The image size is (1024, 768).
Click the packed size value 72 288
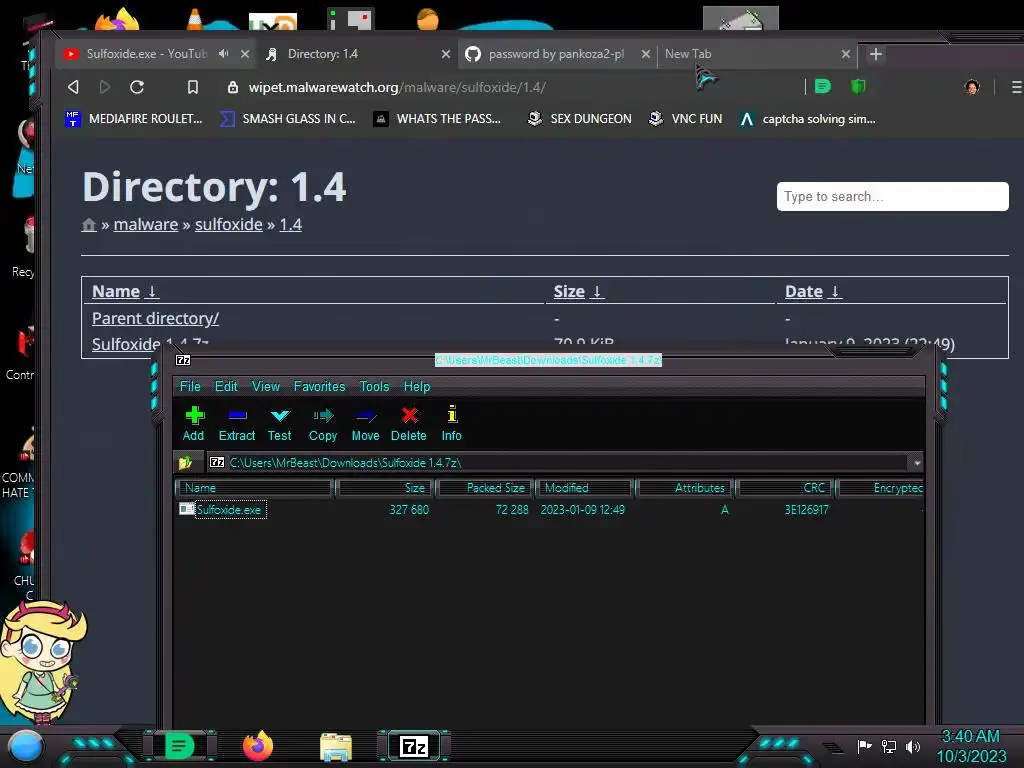(512, 509)
